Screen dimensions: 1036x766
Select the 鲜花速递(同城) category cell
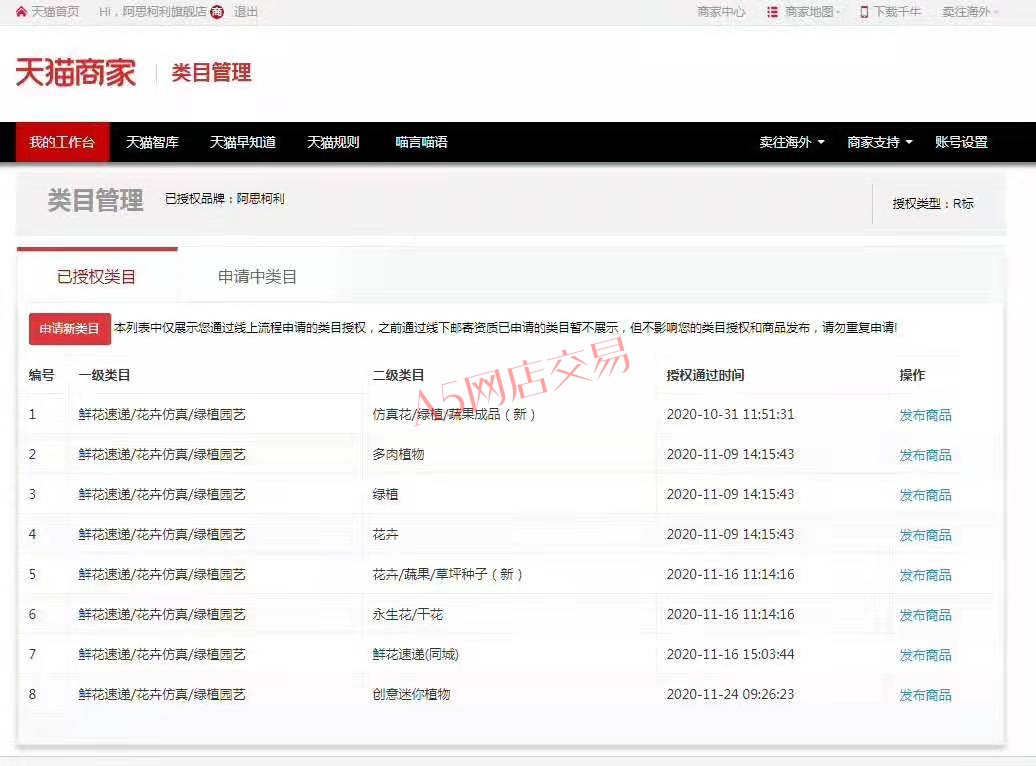[x=415, y=654]
